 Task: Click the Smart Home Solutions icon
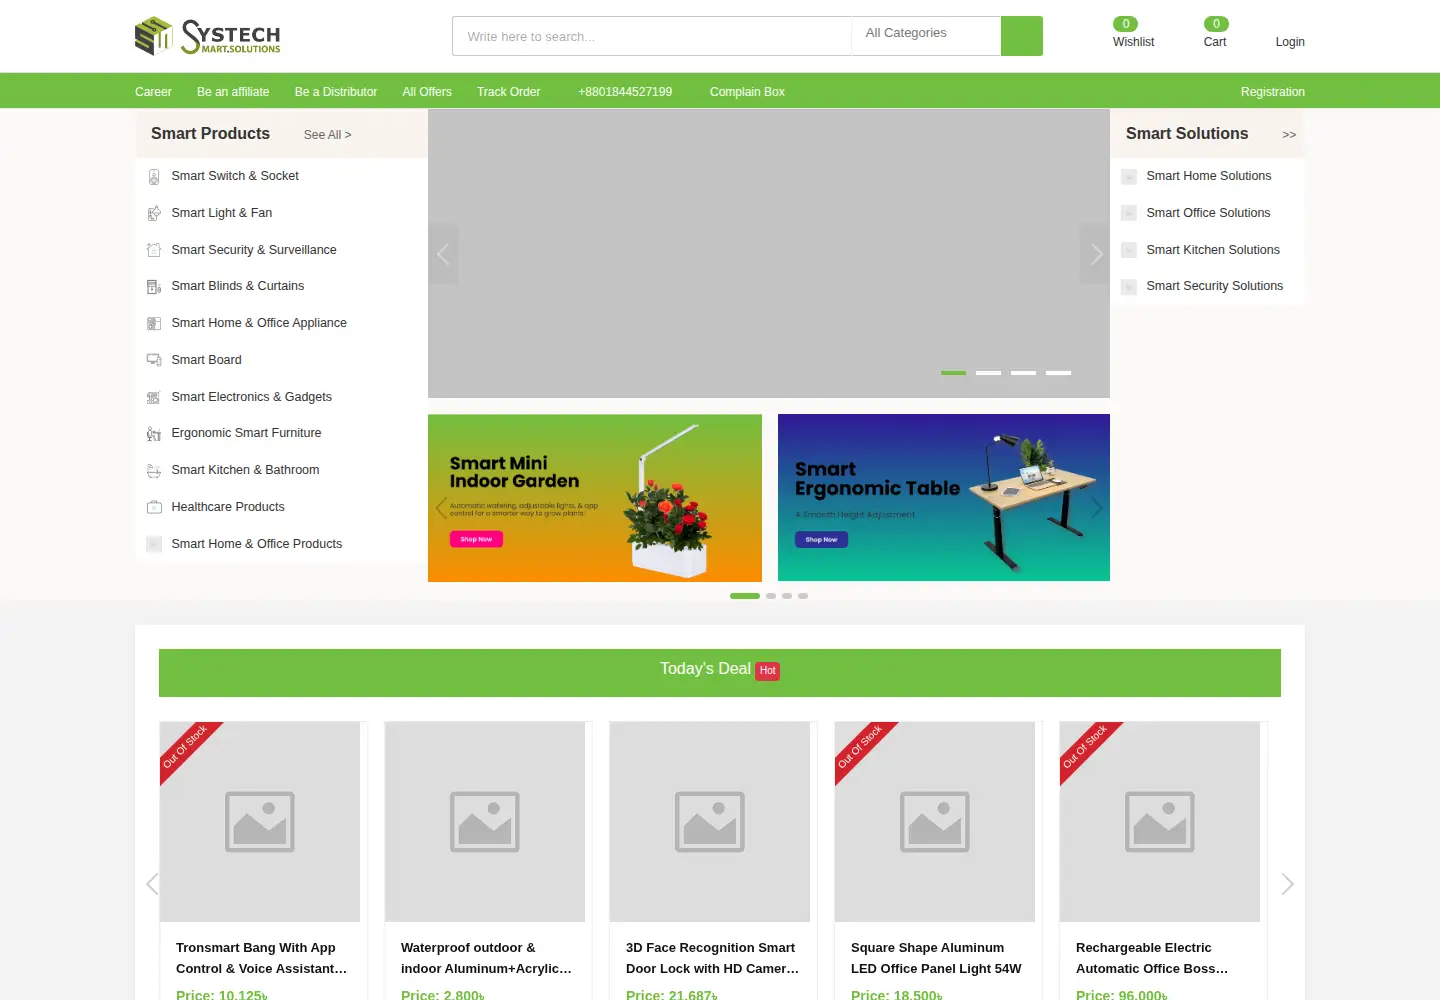coord(1129,177)
